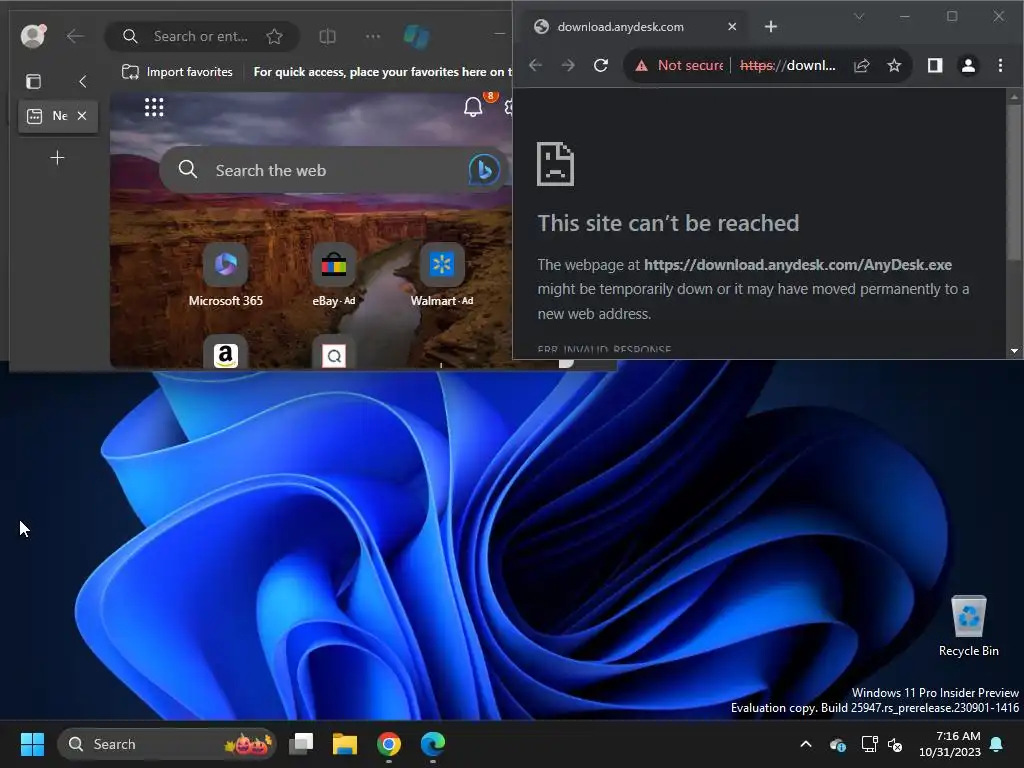Open Chrome profile icon
The width and height of the screenshot is (1024, 768).
click(968, 65)
